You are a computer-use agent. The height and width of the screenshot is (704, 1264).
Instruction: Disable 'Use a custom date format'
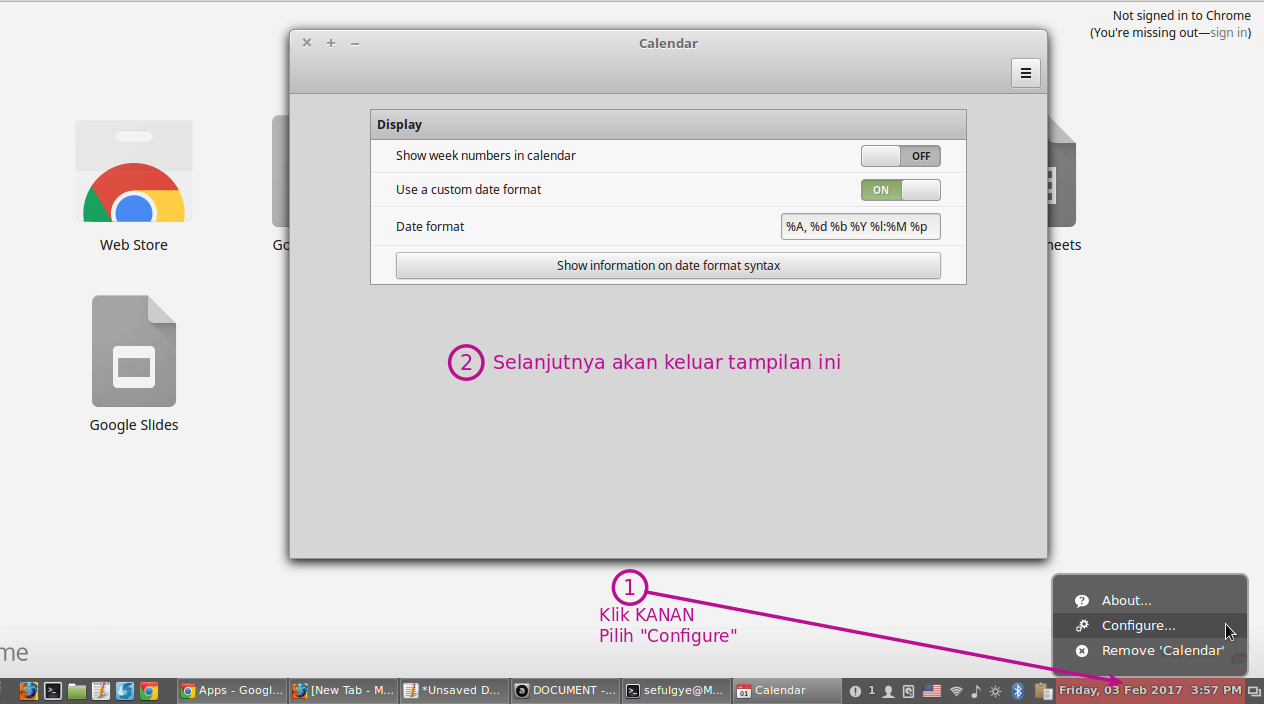(900, 190)
